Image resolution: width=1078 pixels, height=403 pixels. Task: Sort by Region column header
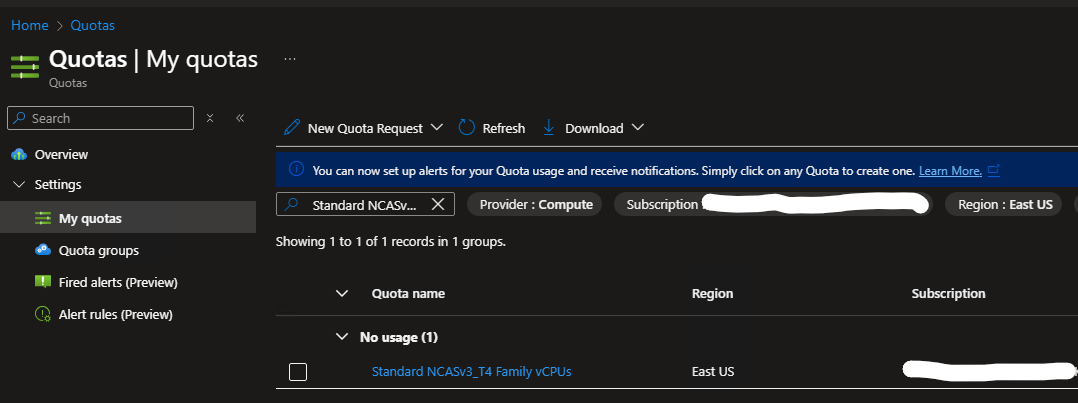tap(712, 294)
